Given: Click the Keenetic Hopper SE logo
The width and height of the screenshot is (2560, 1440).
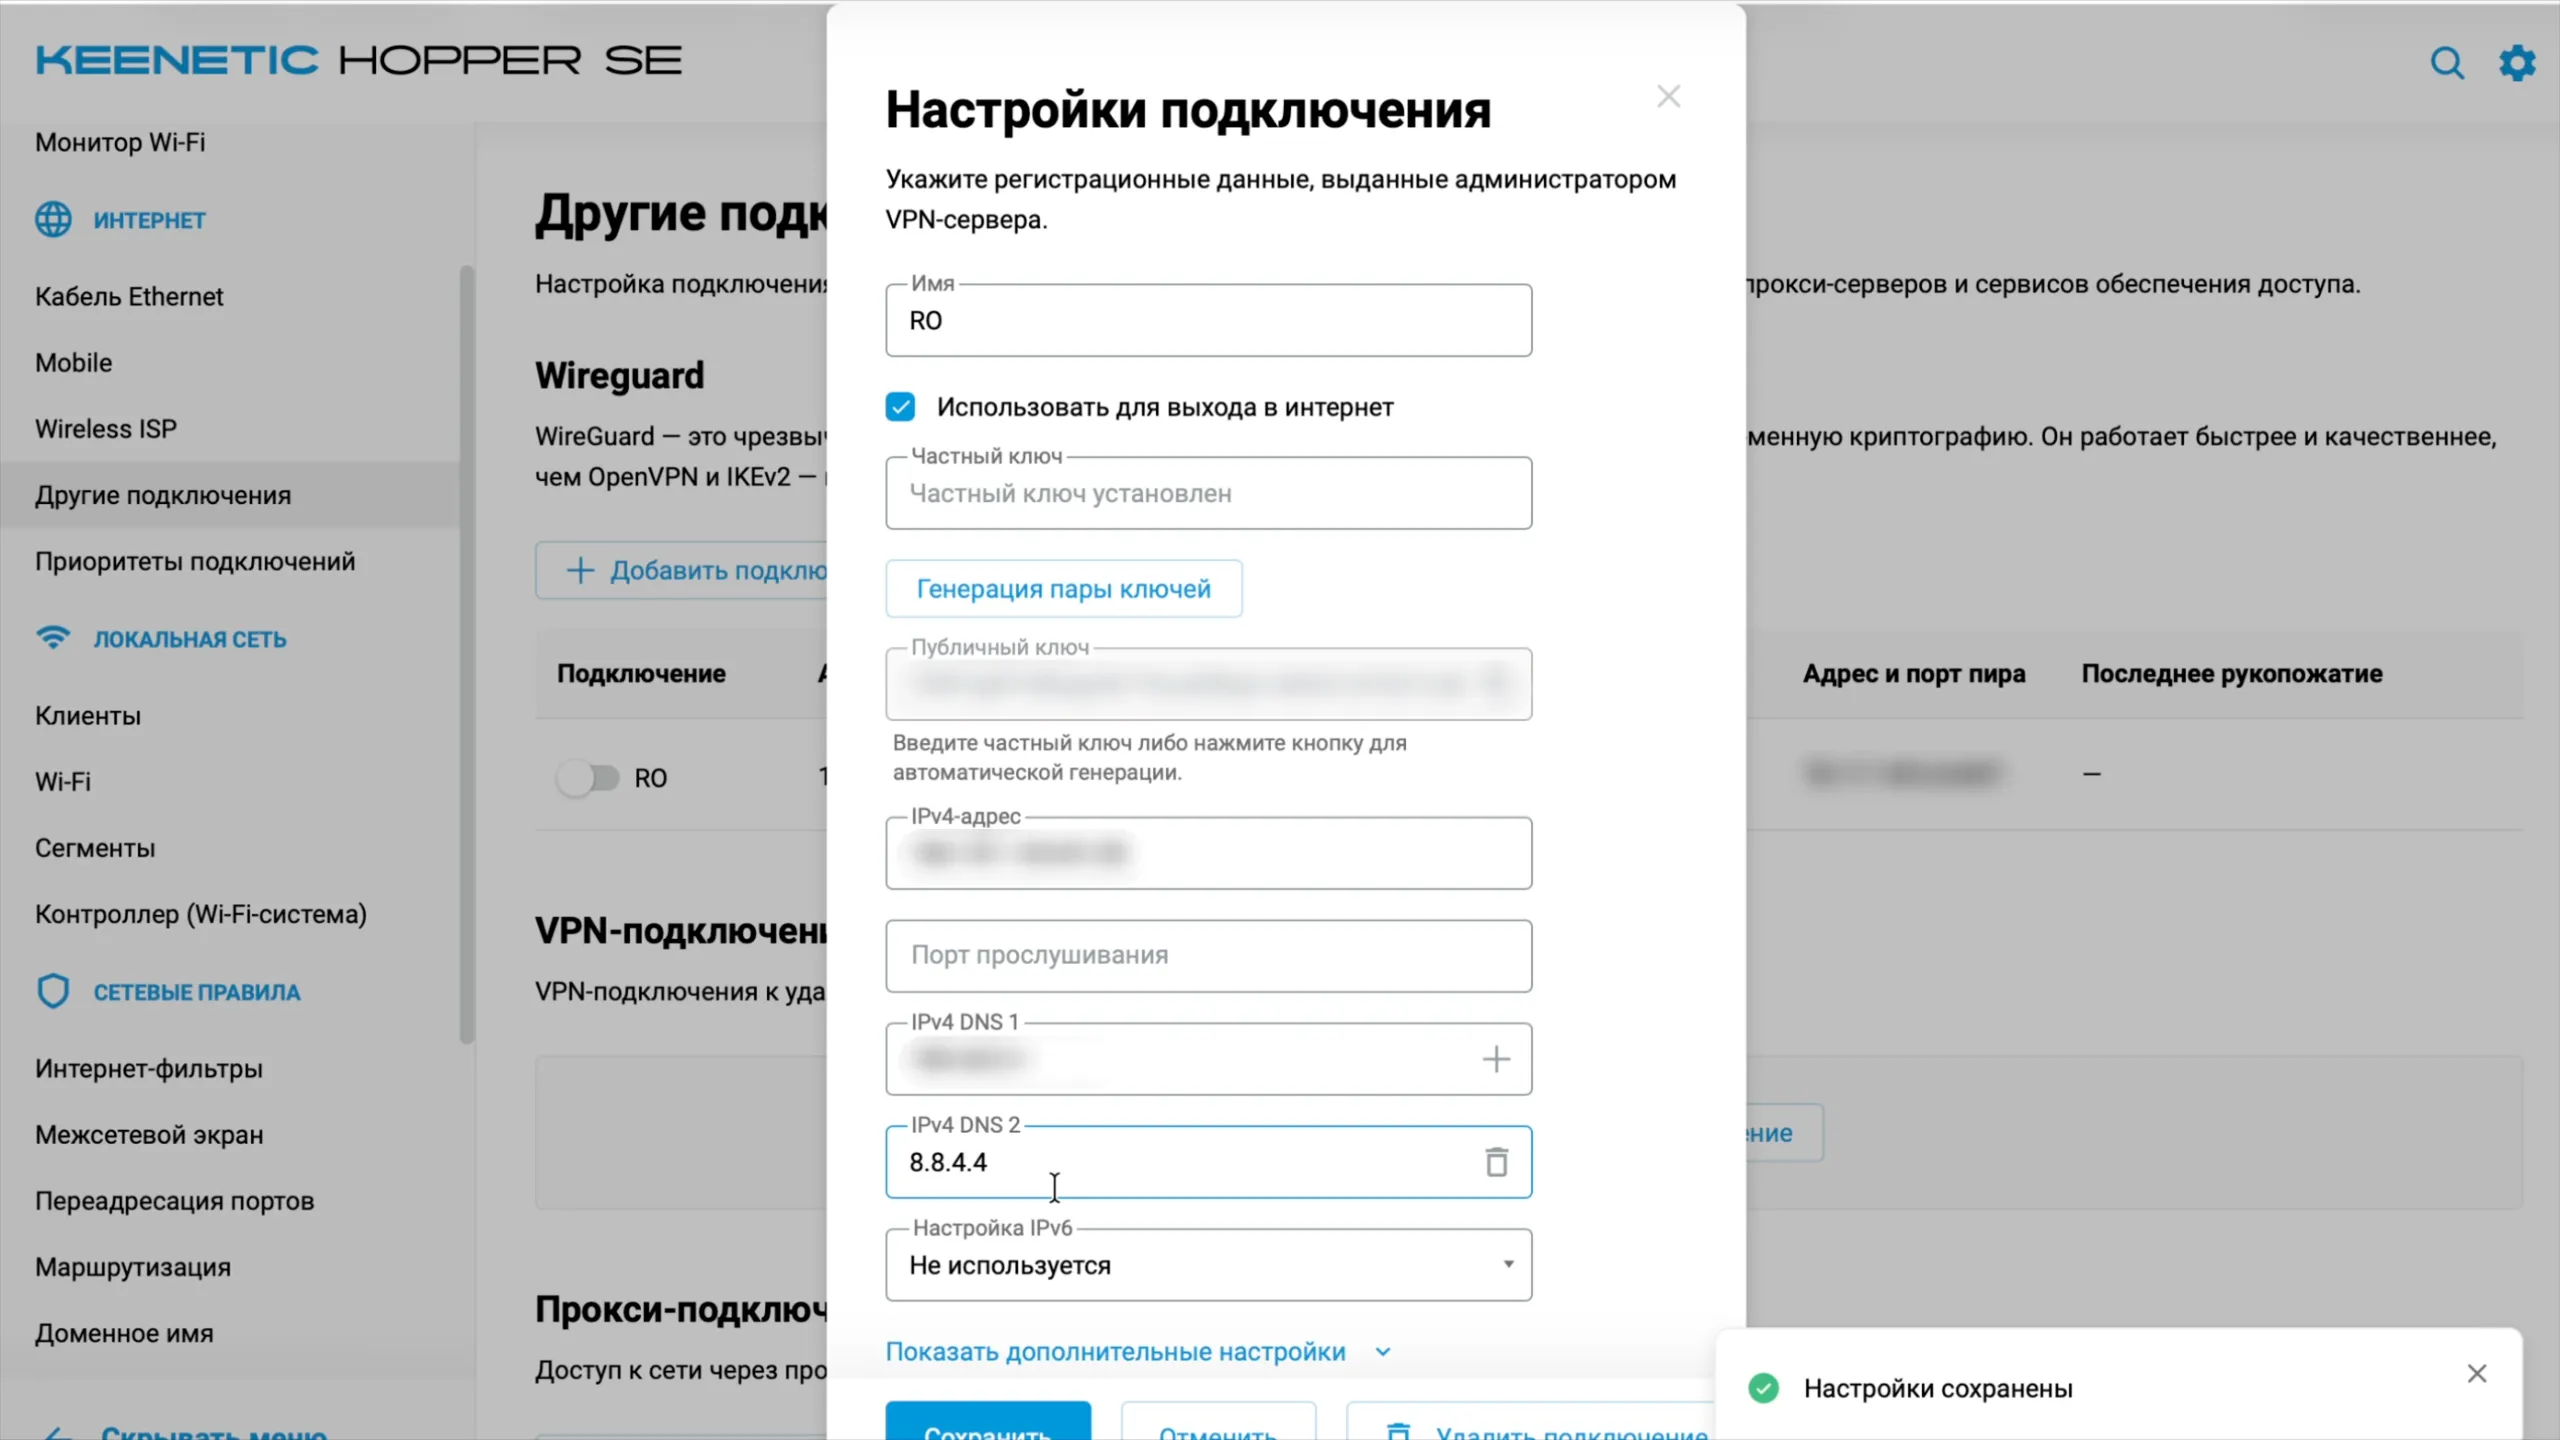Looking at the screenshot, I should (358, 61).
